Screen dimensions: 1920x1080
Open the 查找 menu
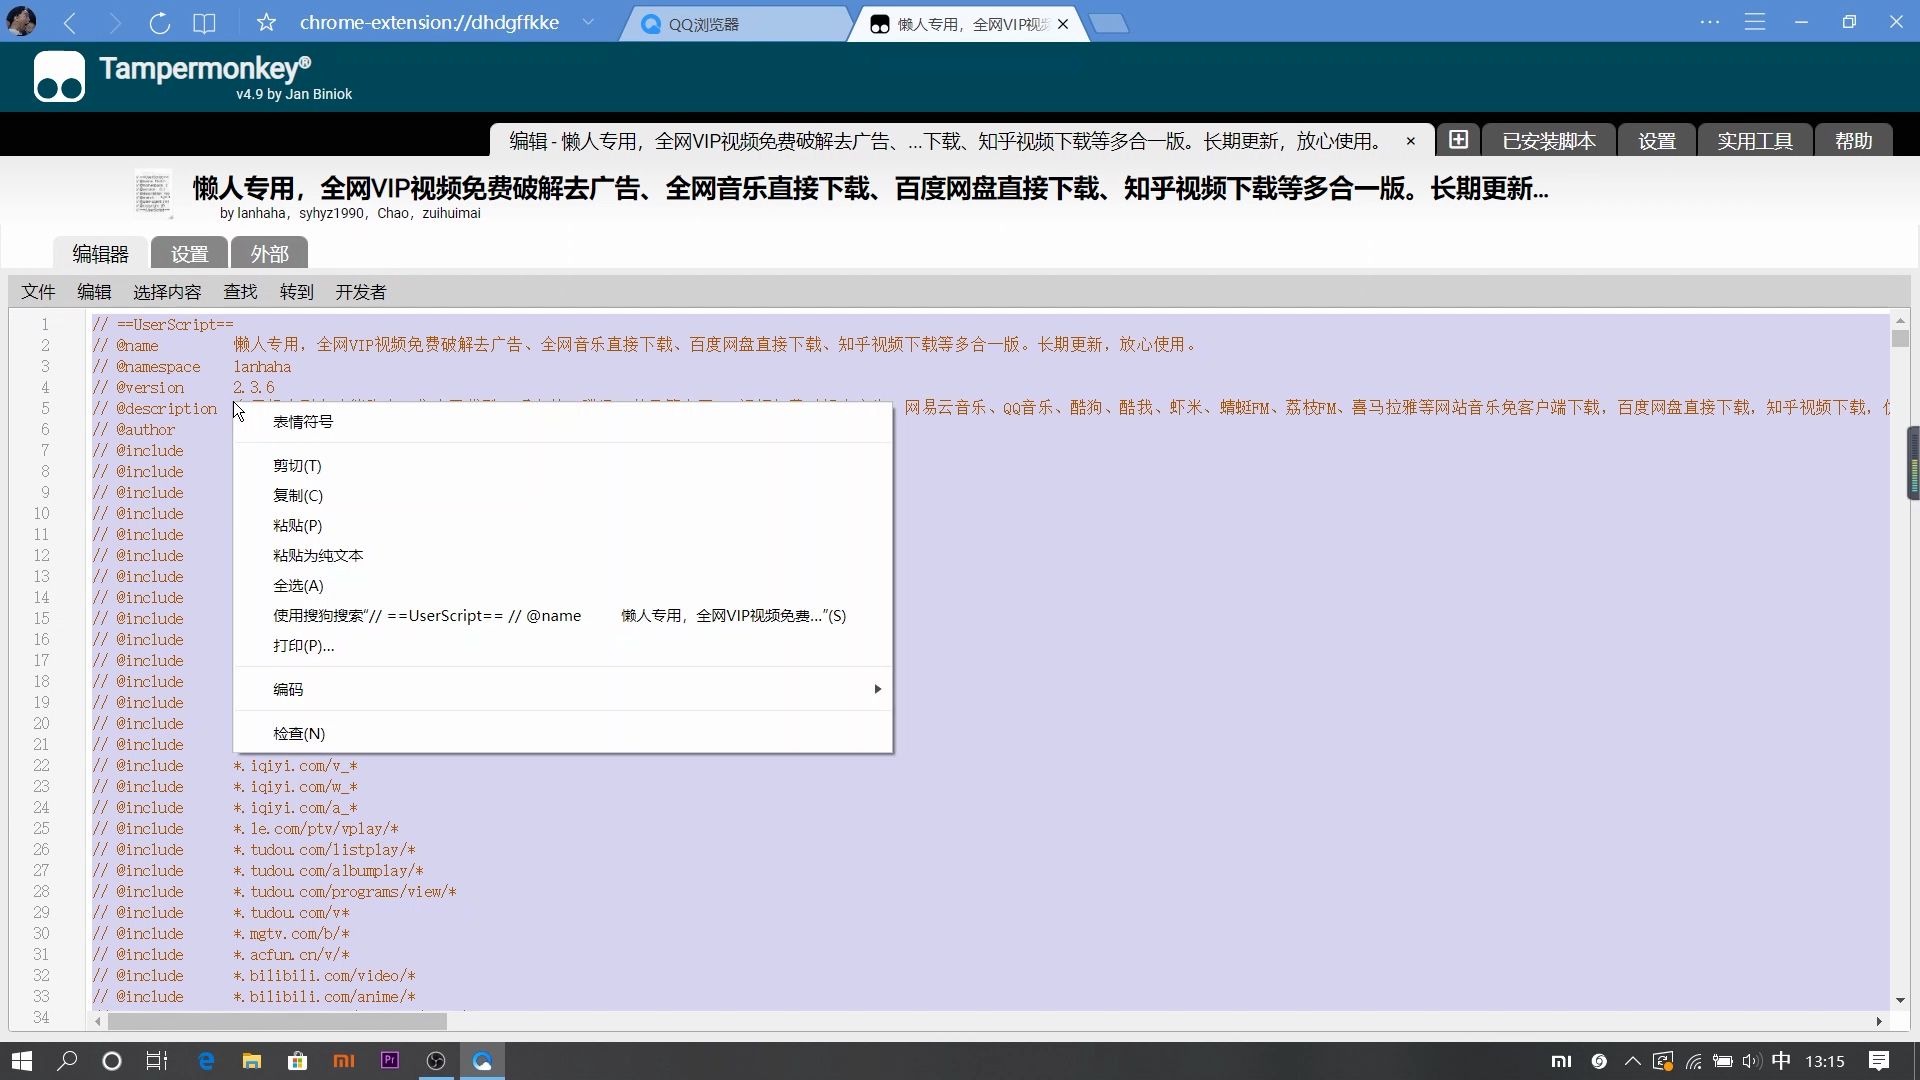click(x=240, y=292)
